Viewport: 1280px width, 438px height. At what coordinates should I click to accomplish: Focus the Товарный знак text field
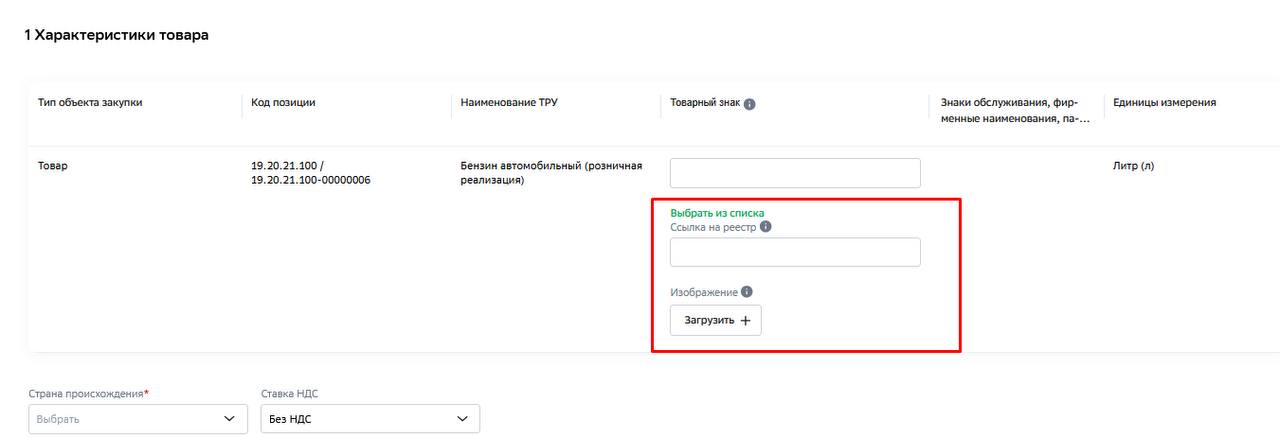click(x=795, y=173)
